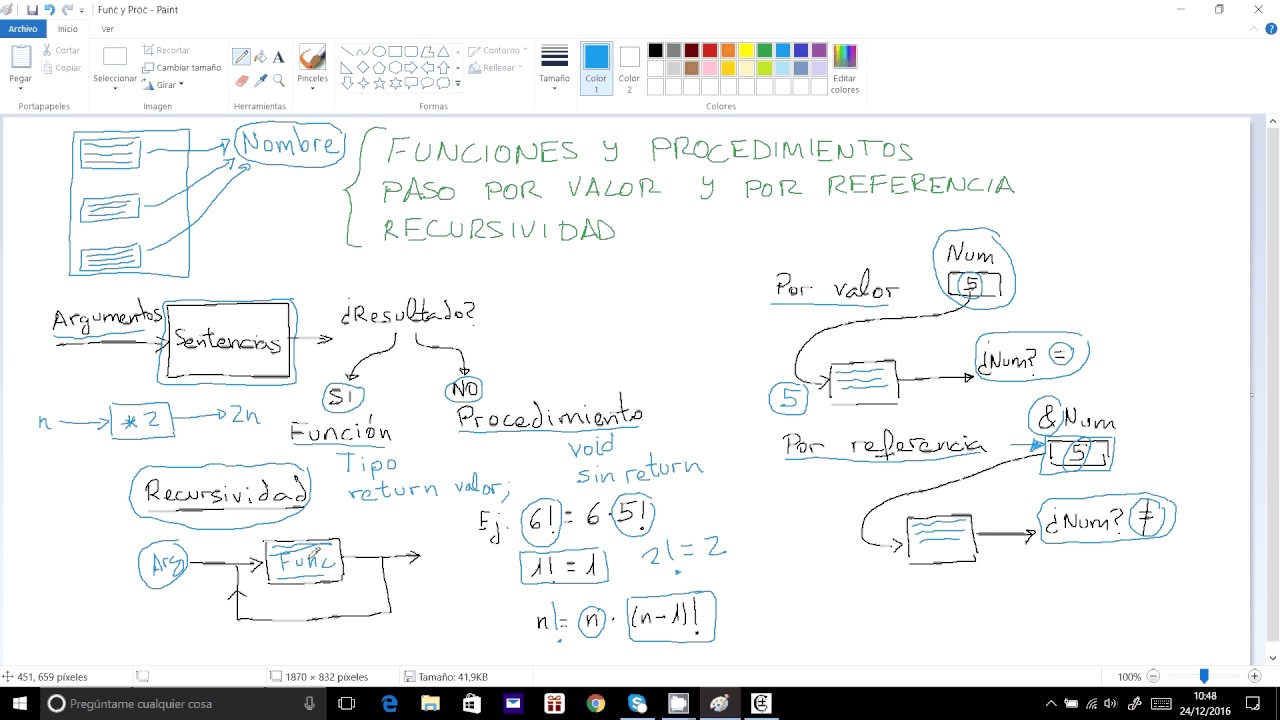The height and width of the screenshot is (720, 1280).
Task: Open the Pegar dropdown arrow
Action: (x=20, y=88)
